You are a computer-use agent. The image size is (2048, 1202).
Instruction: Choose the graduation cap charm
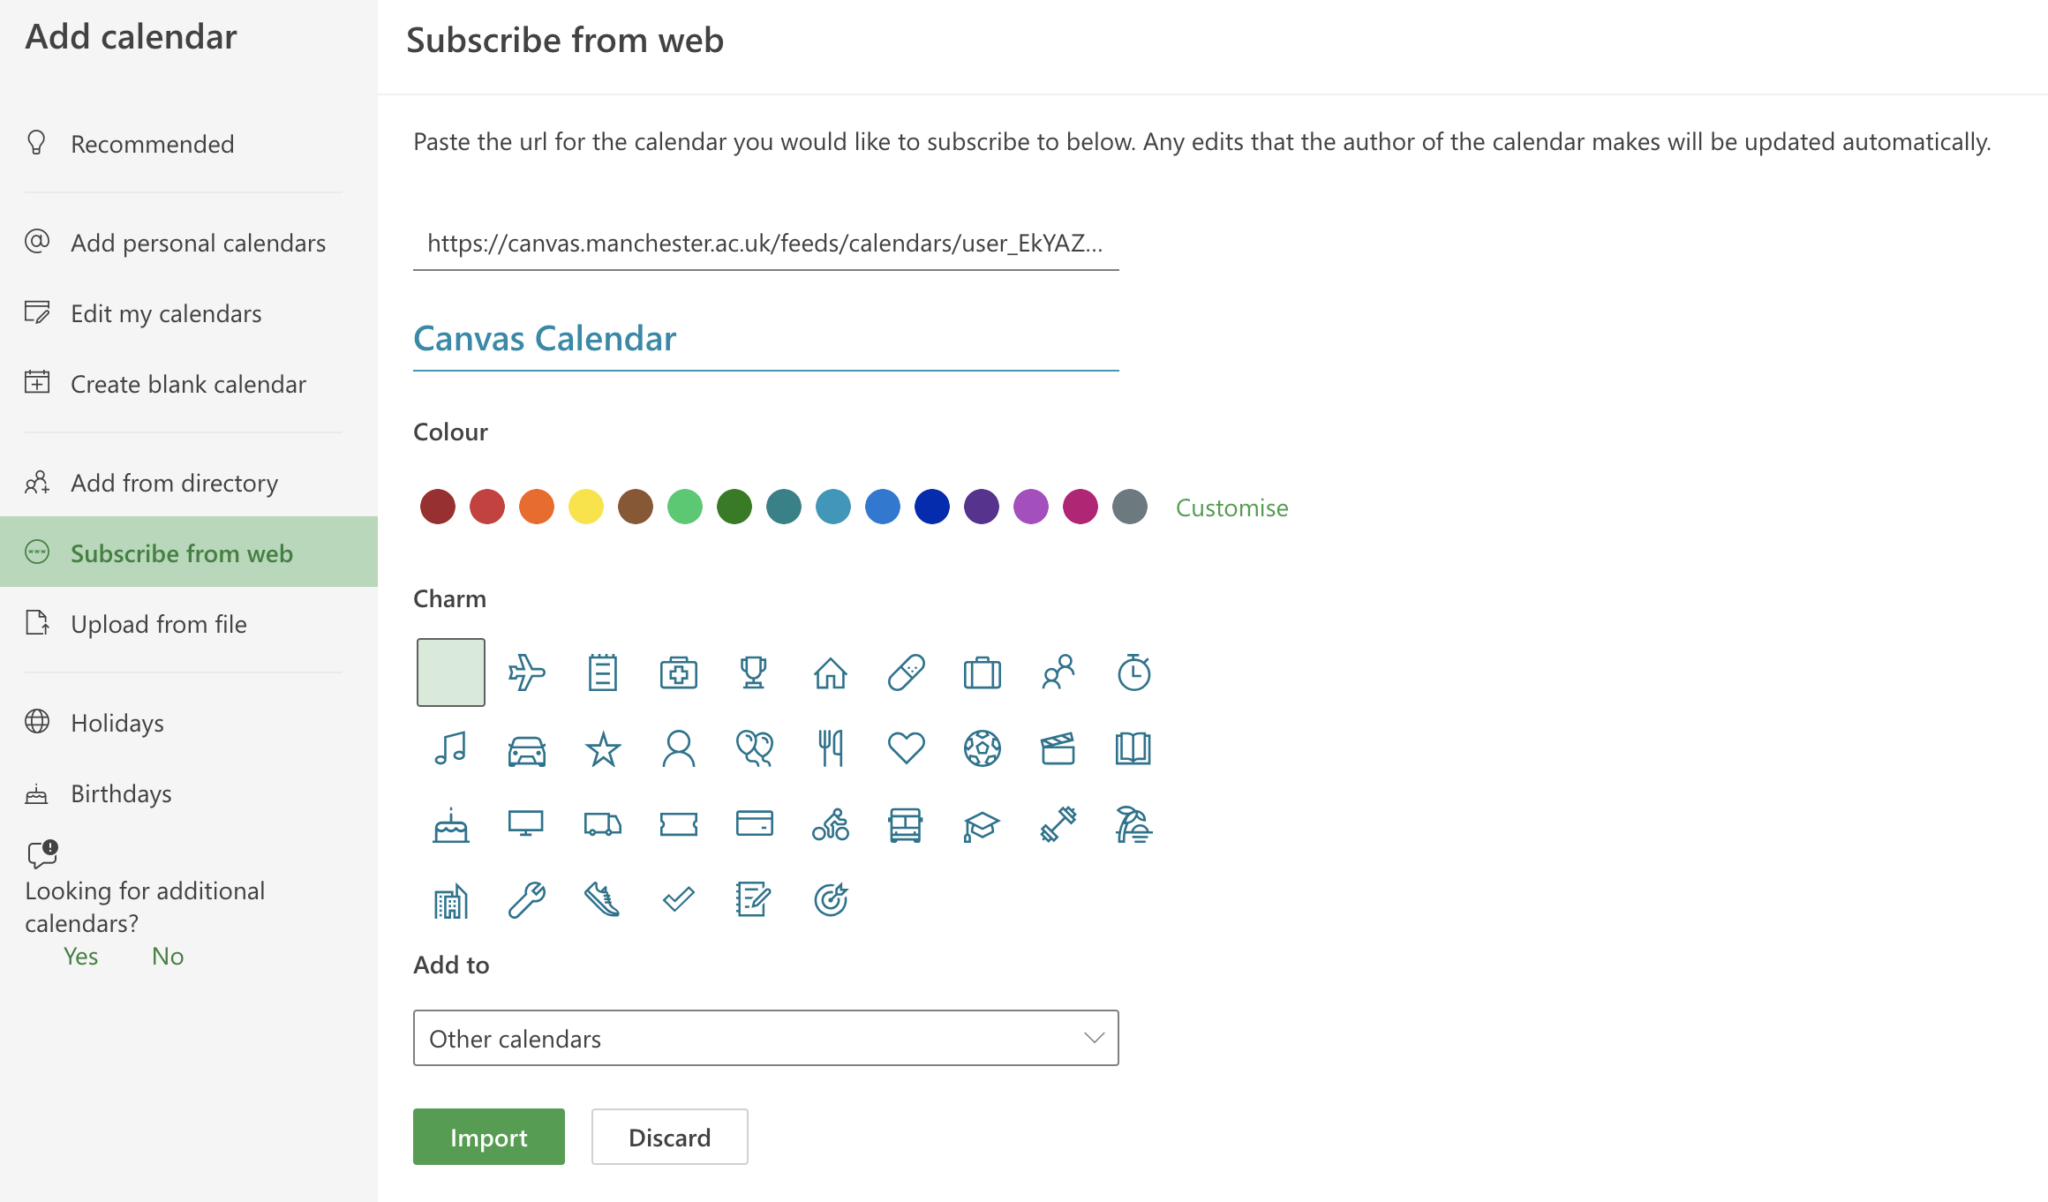(x=982, y=824)
